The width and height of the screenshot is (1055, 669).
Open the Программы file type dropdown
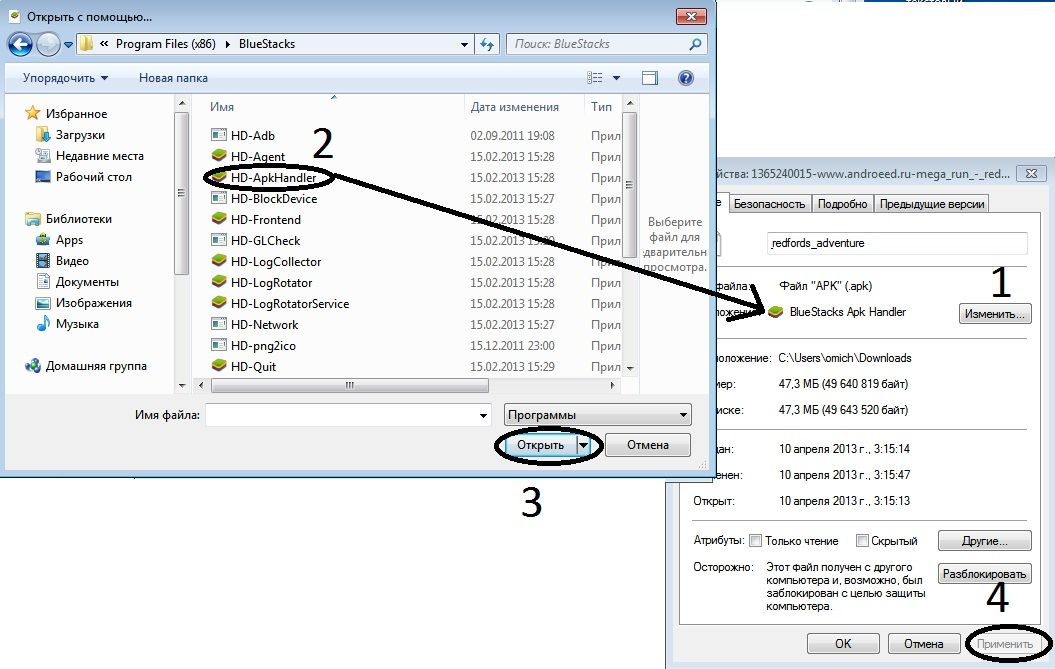pyautogui.click(x=598, y=415)
